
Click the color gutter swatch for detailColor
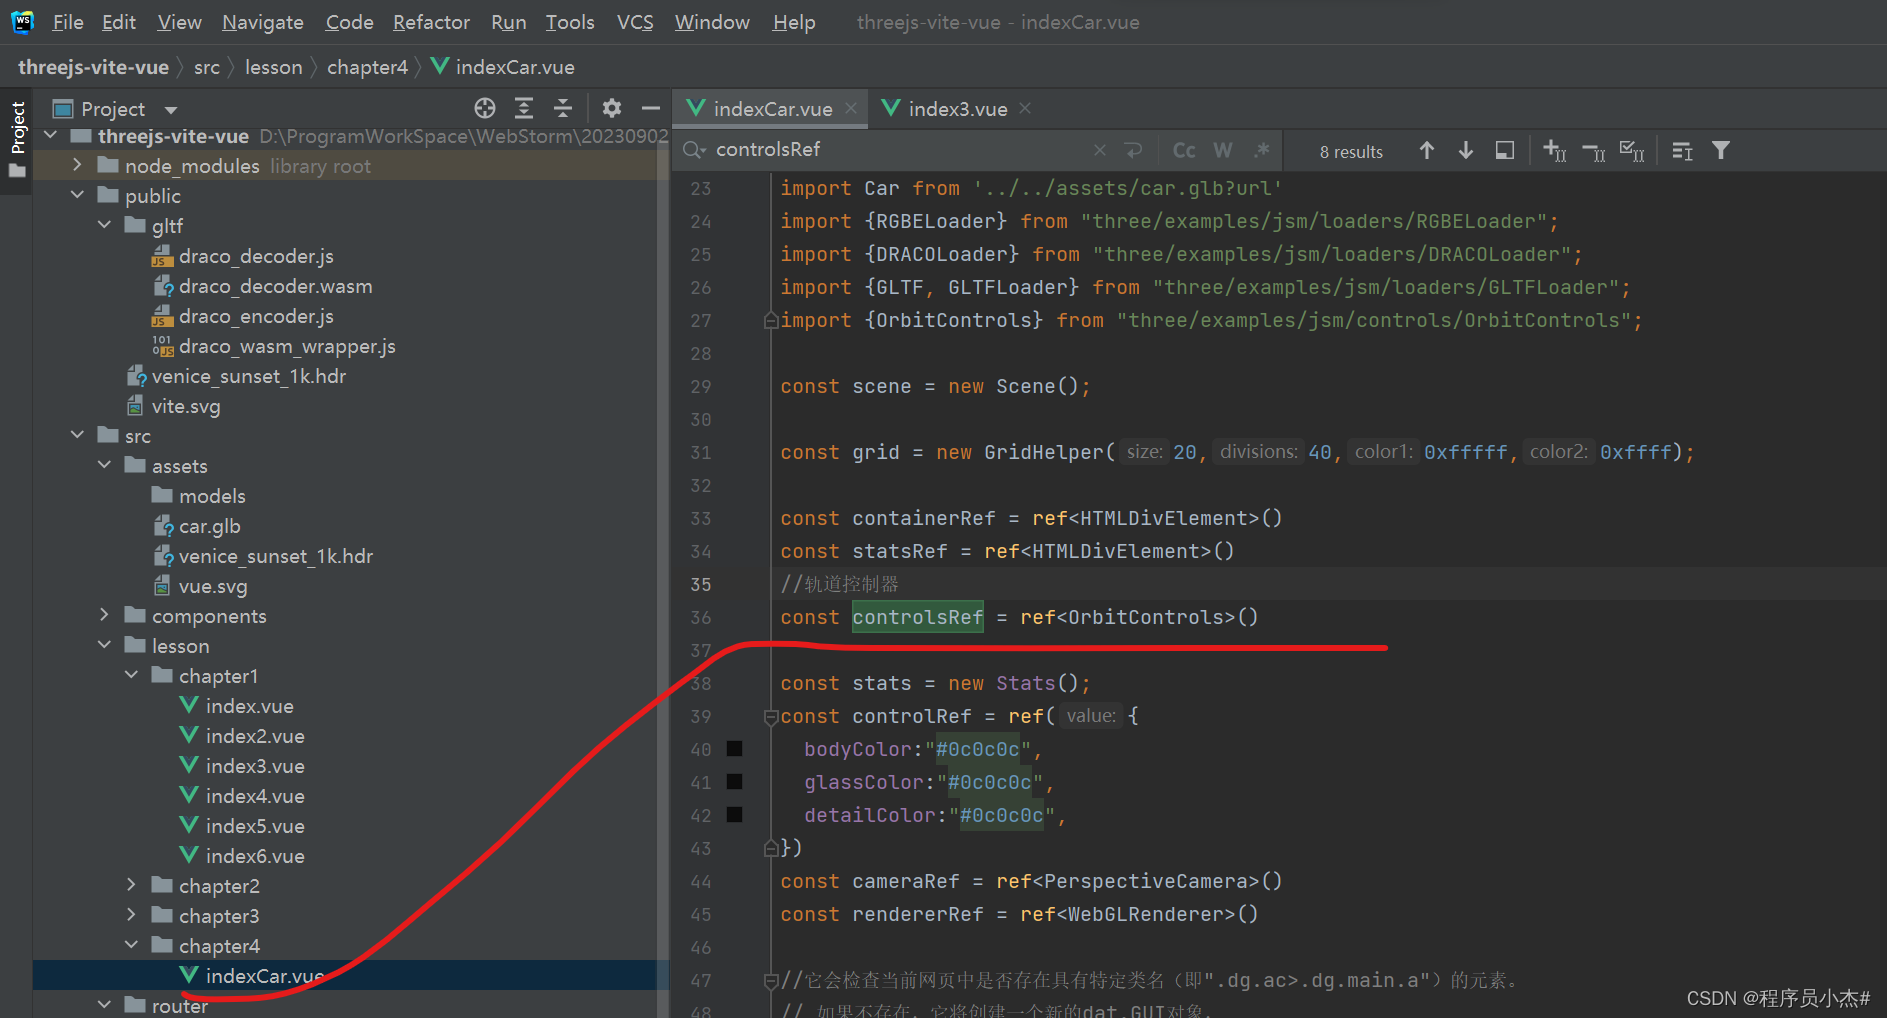pos(734,815)
